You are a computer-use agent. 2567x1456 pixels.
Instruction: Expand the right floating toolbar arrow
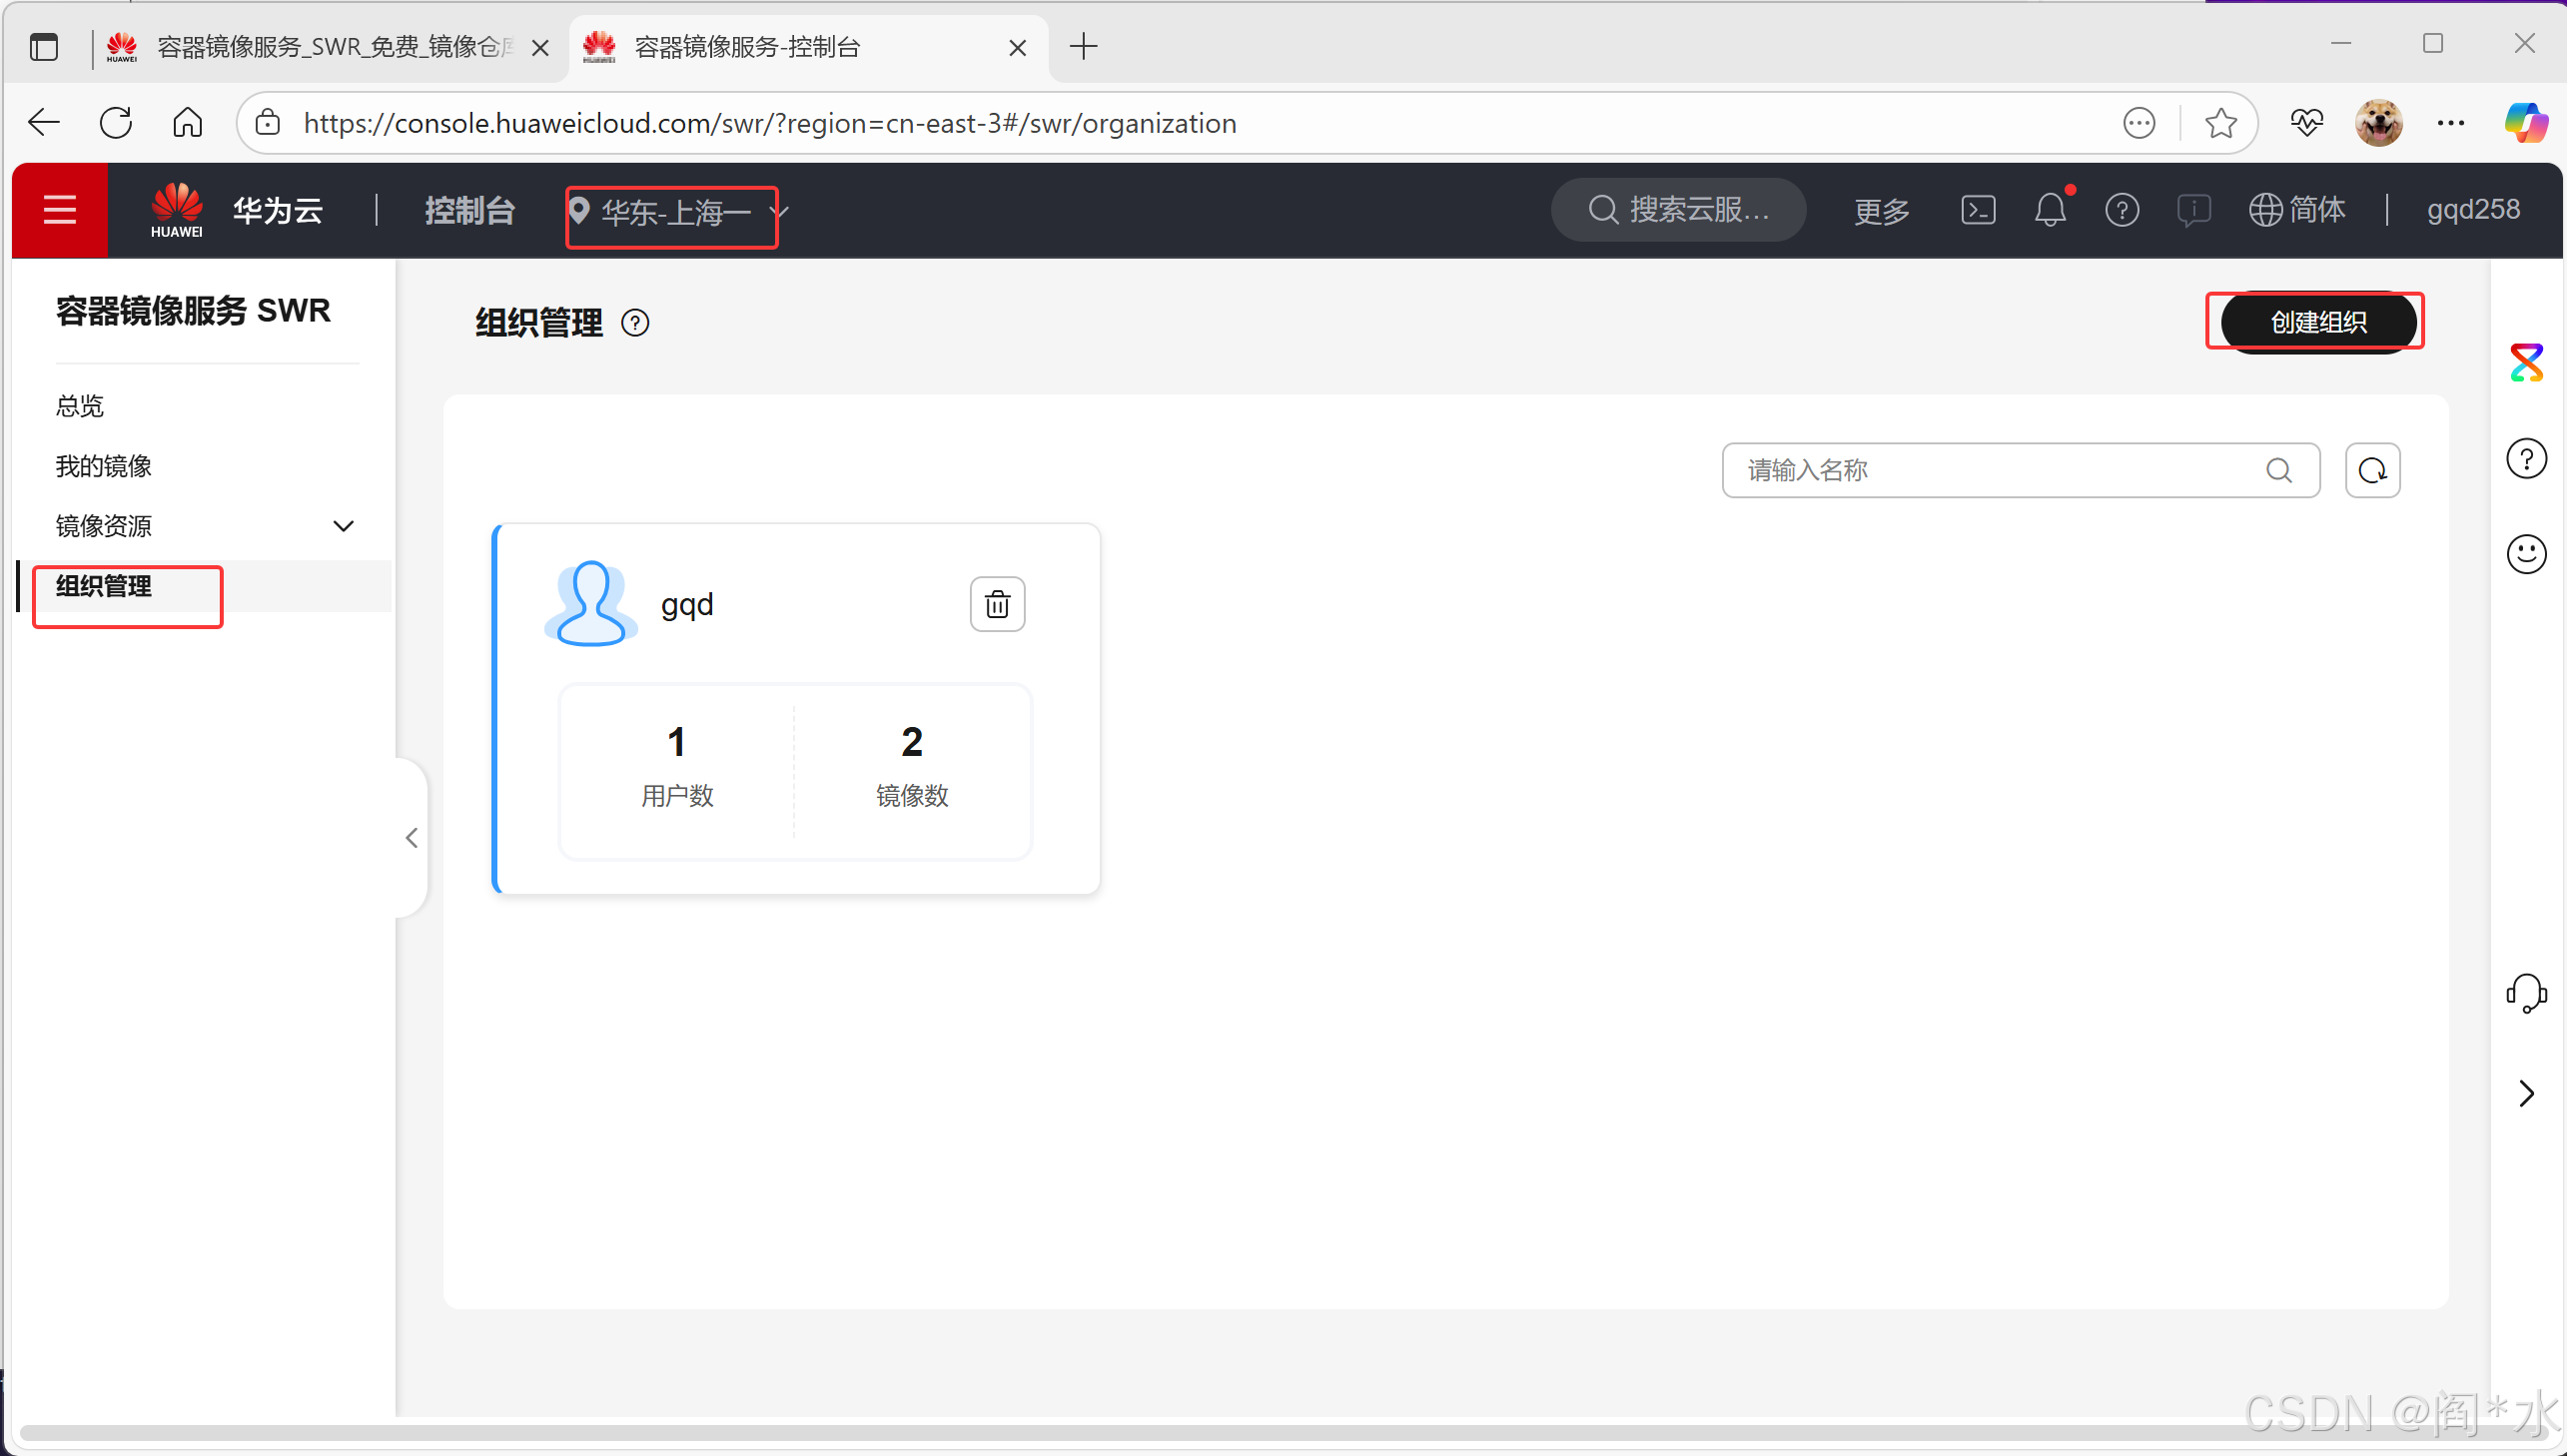[2526, 1094]
